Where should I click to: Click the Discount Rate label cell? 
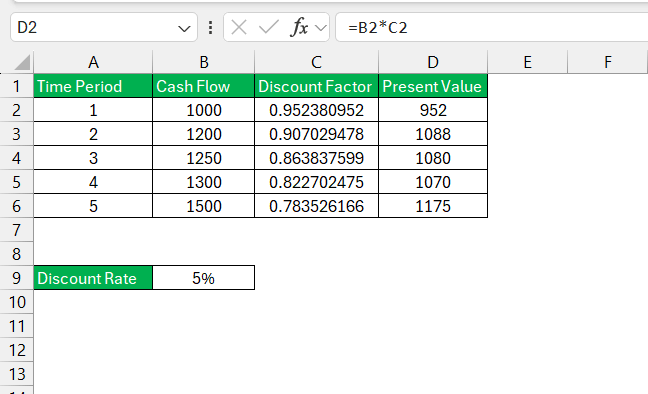(93, 278)
